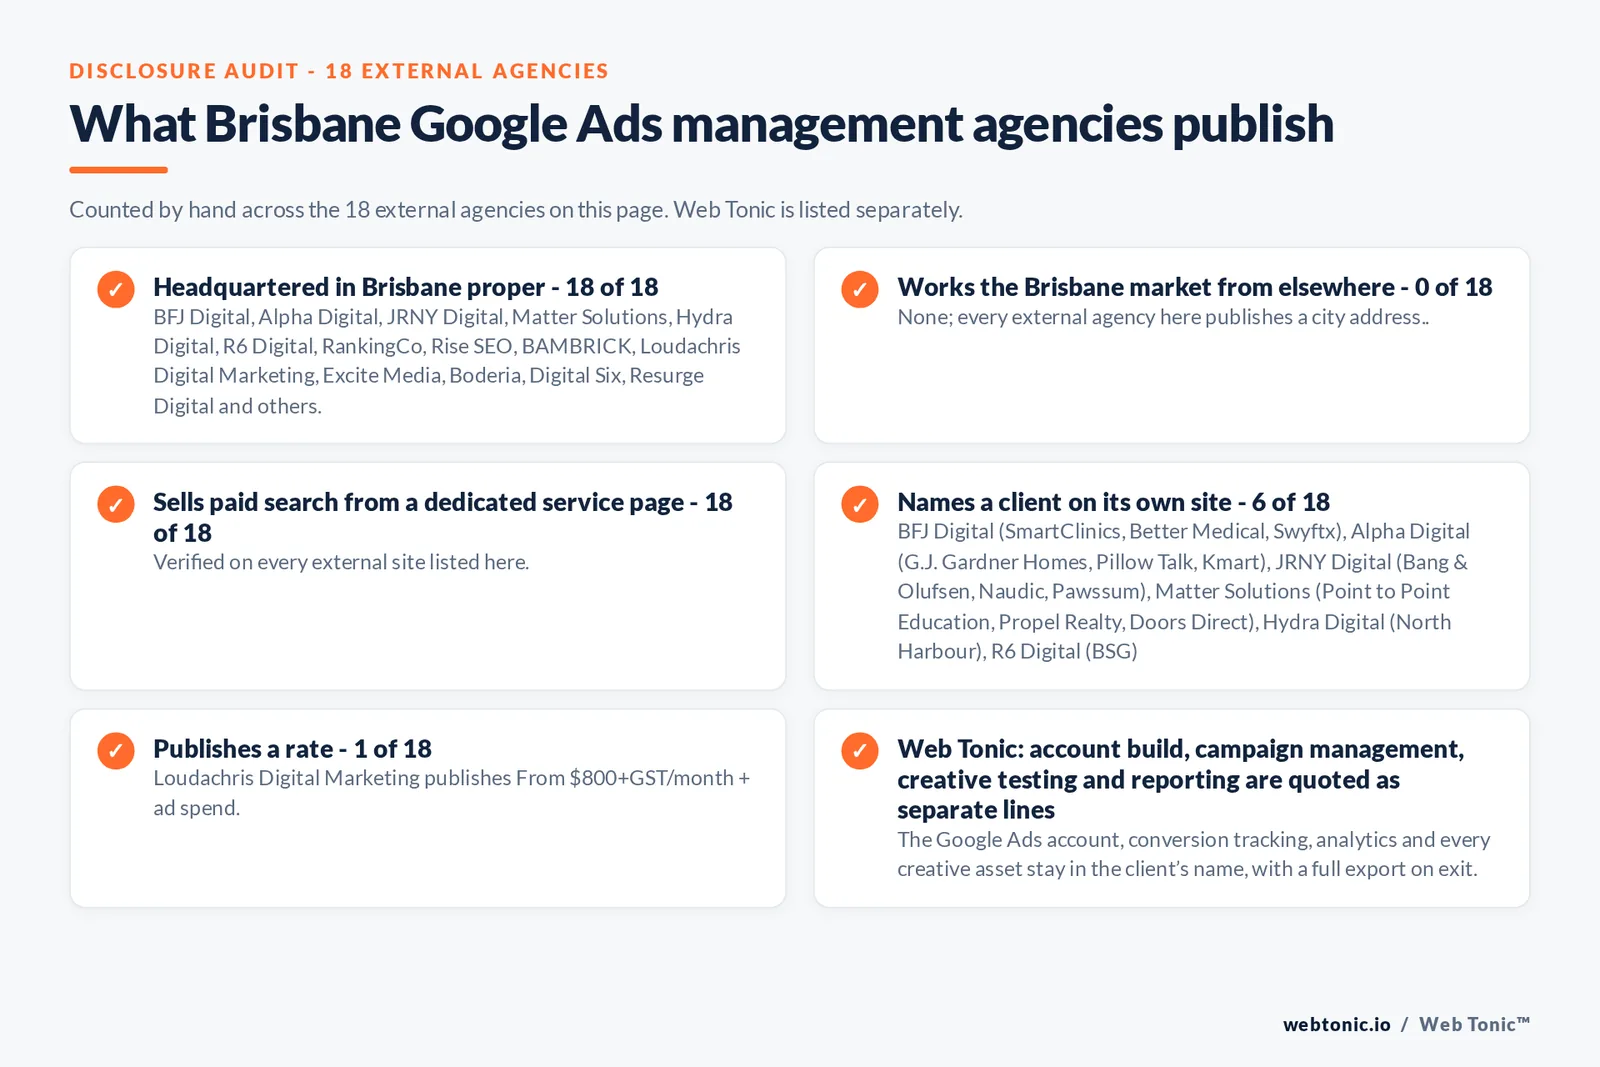Click 'None; every external agency here publishes a city address'
The width and height of the screenshot is (1600, 1067).
click(x=1163, y=317)
